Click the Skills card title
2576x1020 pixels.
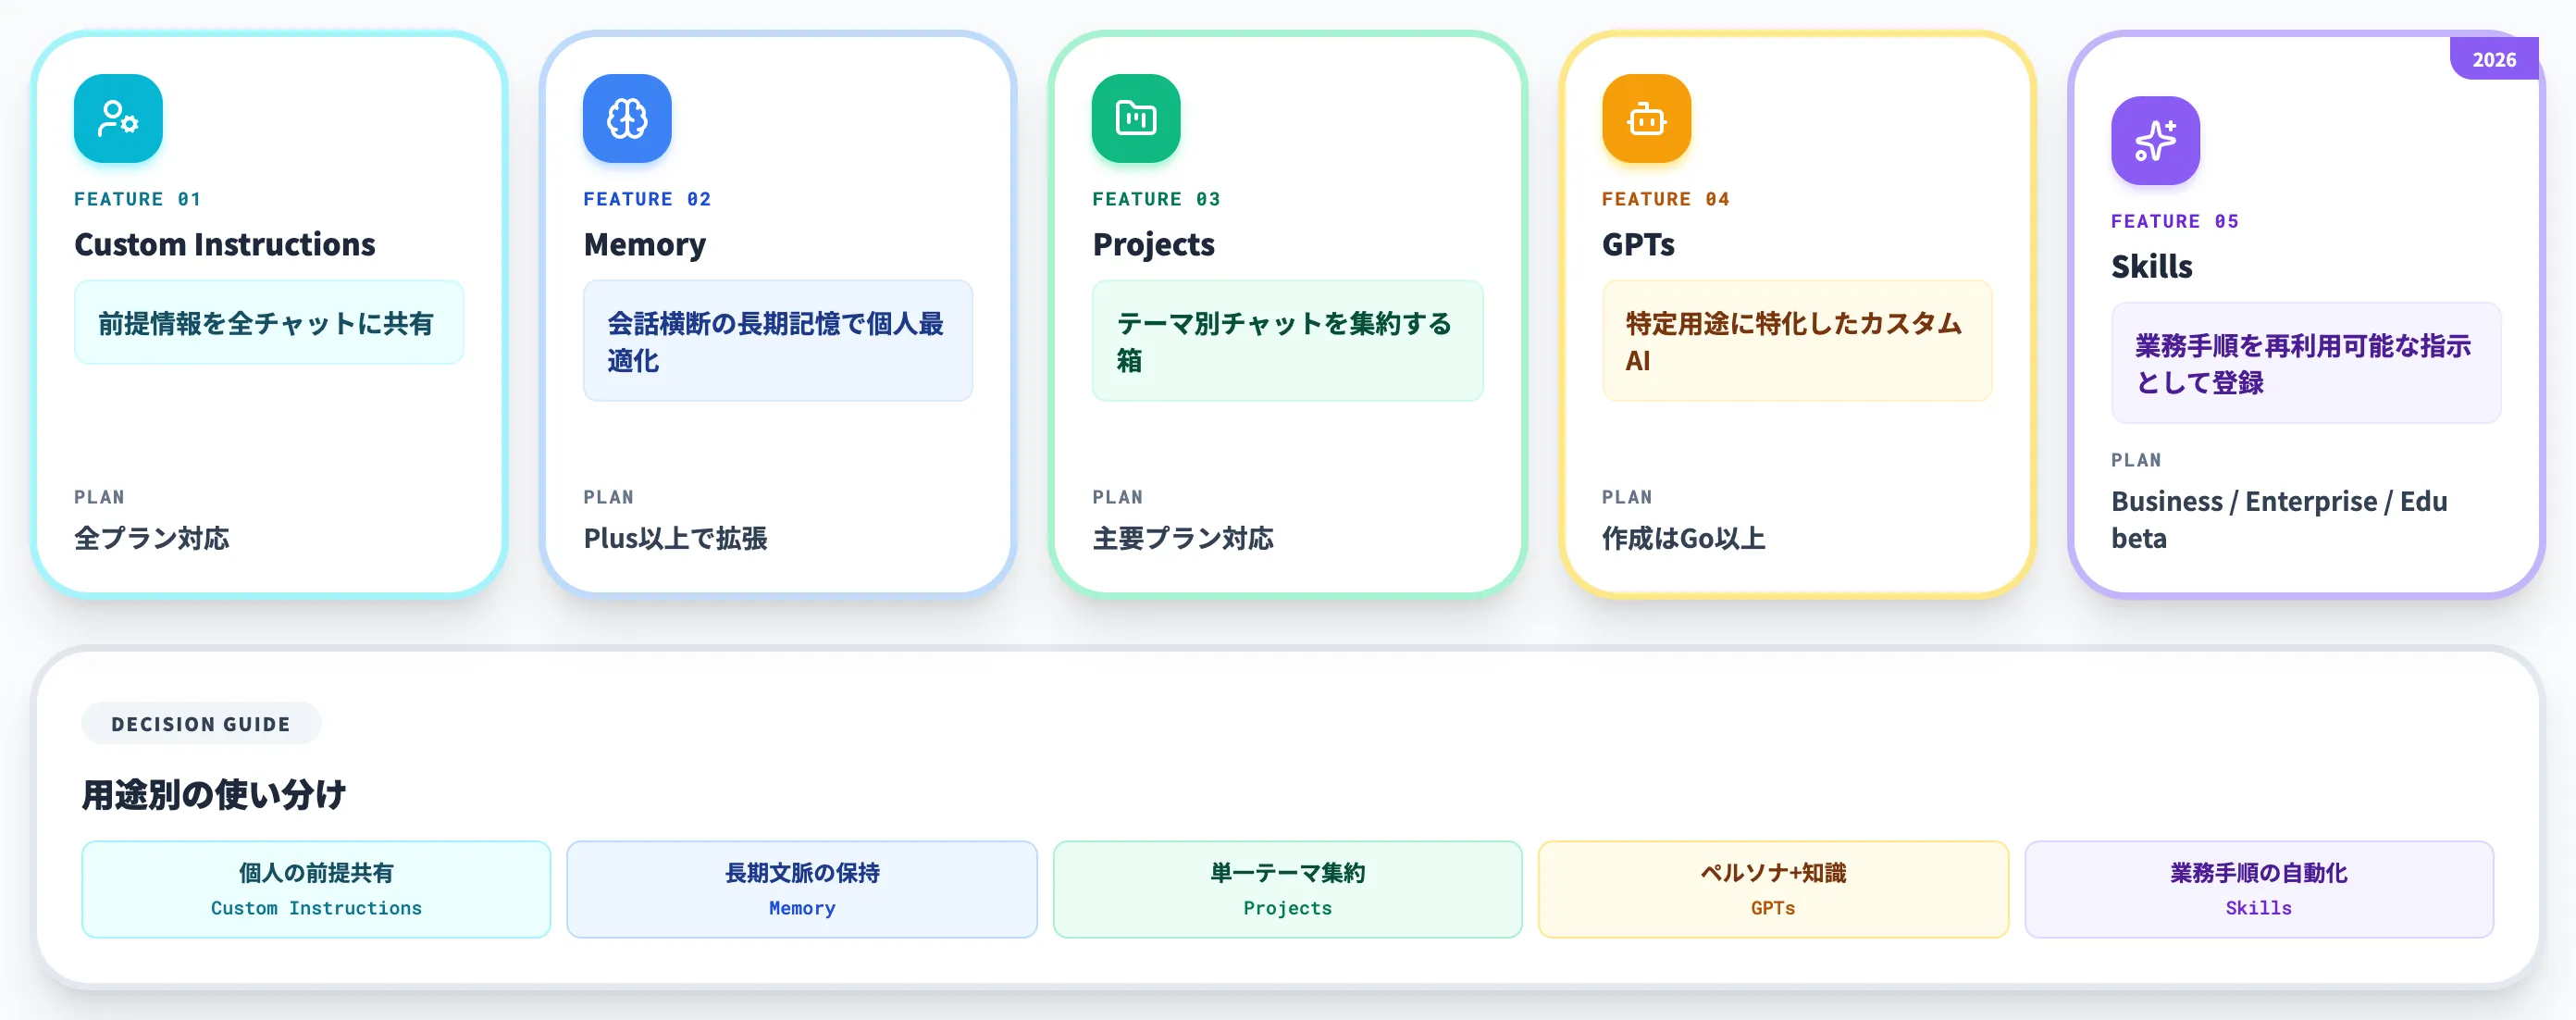[2151, 266]
